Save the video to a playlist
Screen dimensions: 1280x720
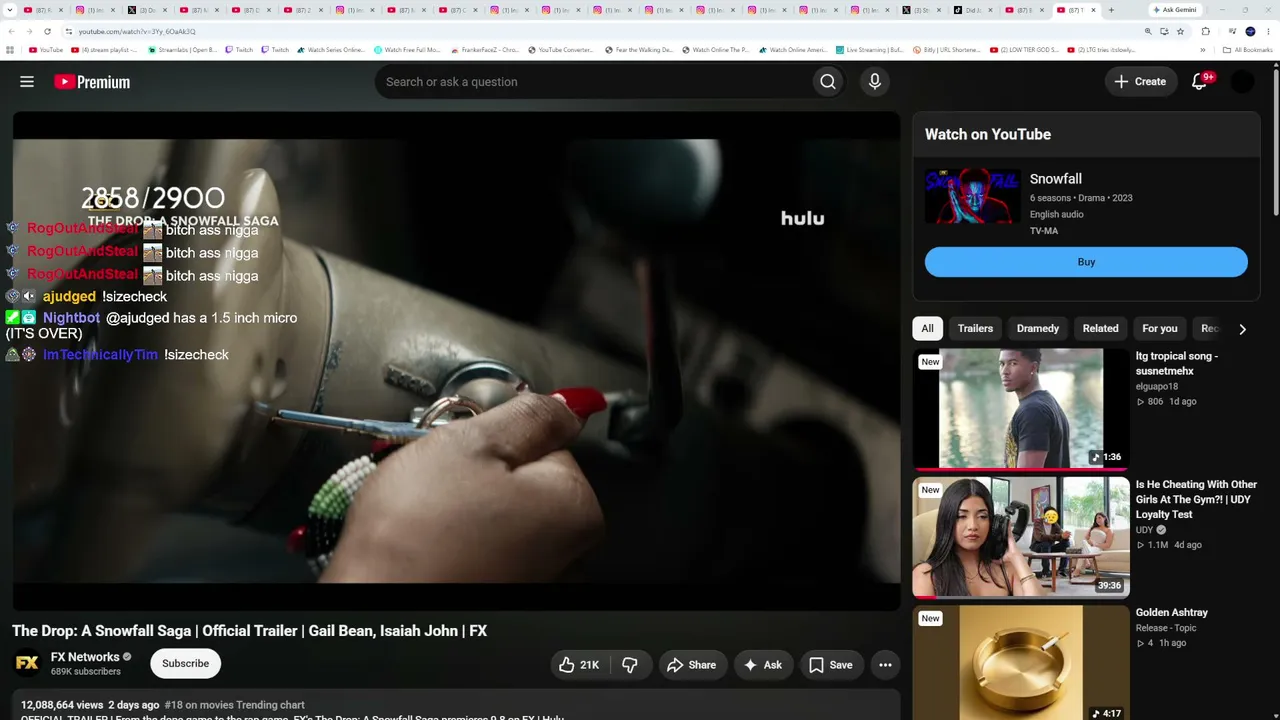pyautogui.click(x=831, y=665)
